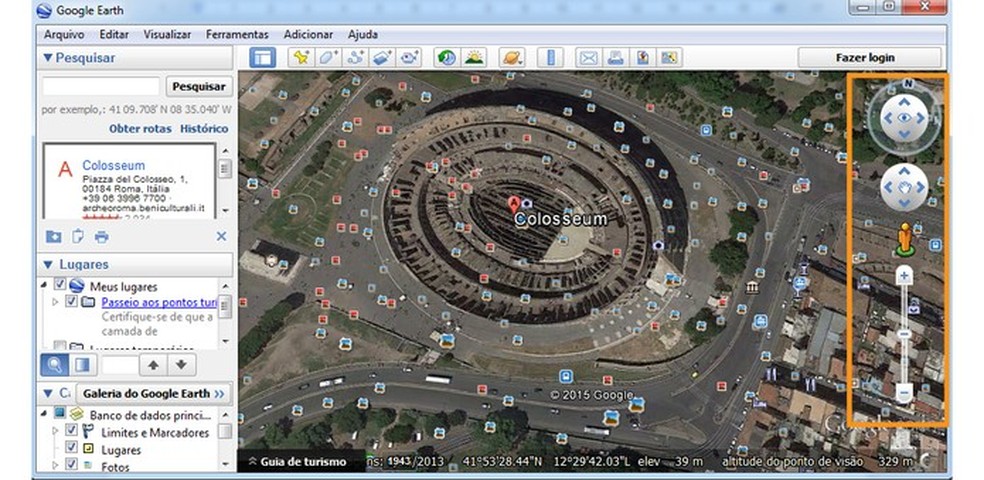Select the Add Polygon tool
This screenshot has height=480, width=984.
(x=329, y=58)
